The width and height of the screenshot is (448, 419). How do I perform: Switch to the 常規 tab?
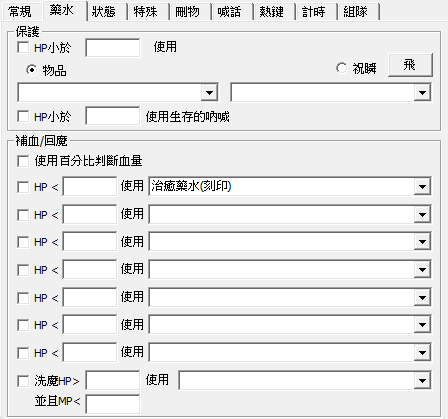pos(21,12)
